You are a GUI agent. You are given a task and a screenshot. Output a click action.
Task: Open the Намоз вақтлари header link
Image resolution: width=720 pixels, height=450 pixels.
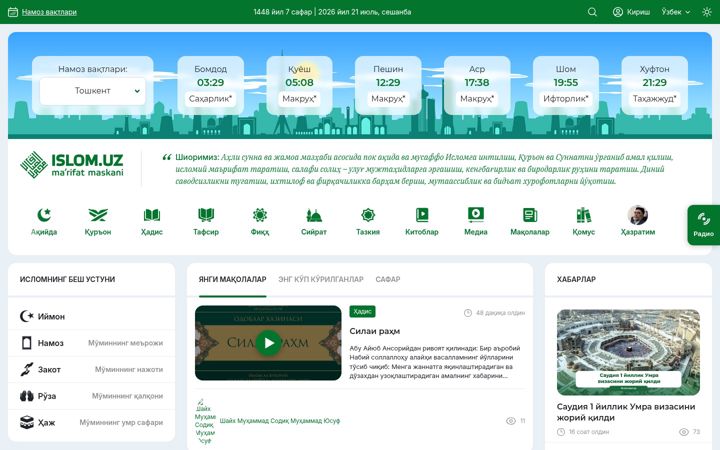tap(49, 12)
